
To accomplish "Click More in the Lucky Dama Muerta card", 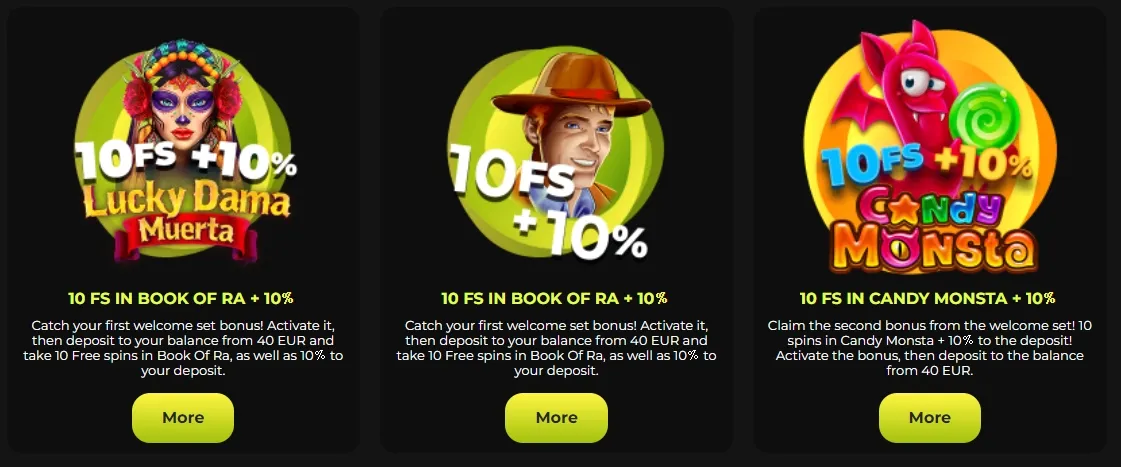I will (x=183, y=418).
